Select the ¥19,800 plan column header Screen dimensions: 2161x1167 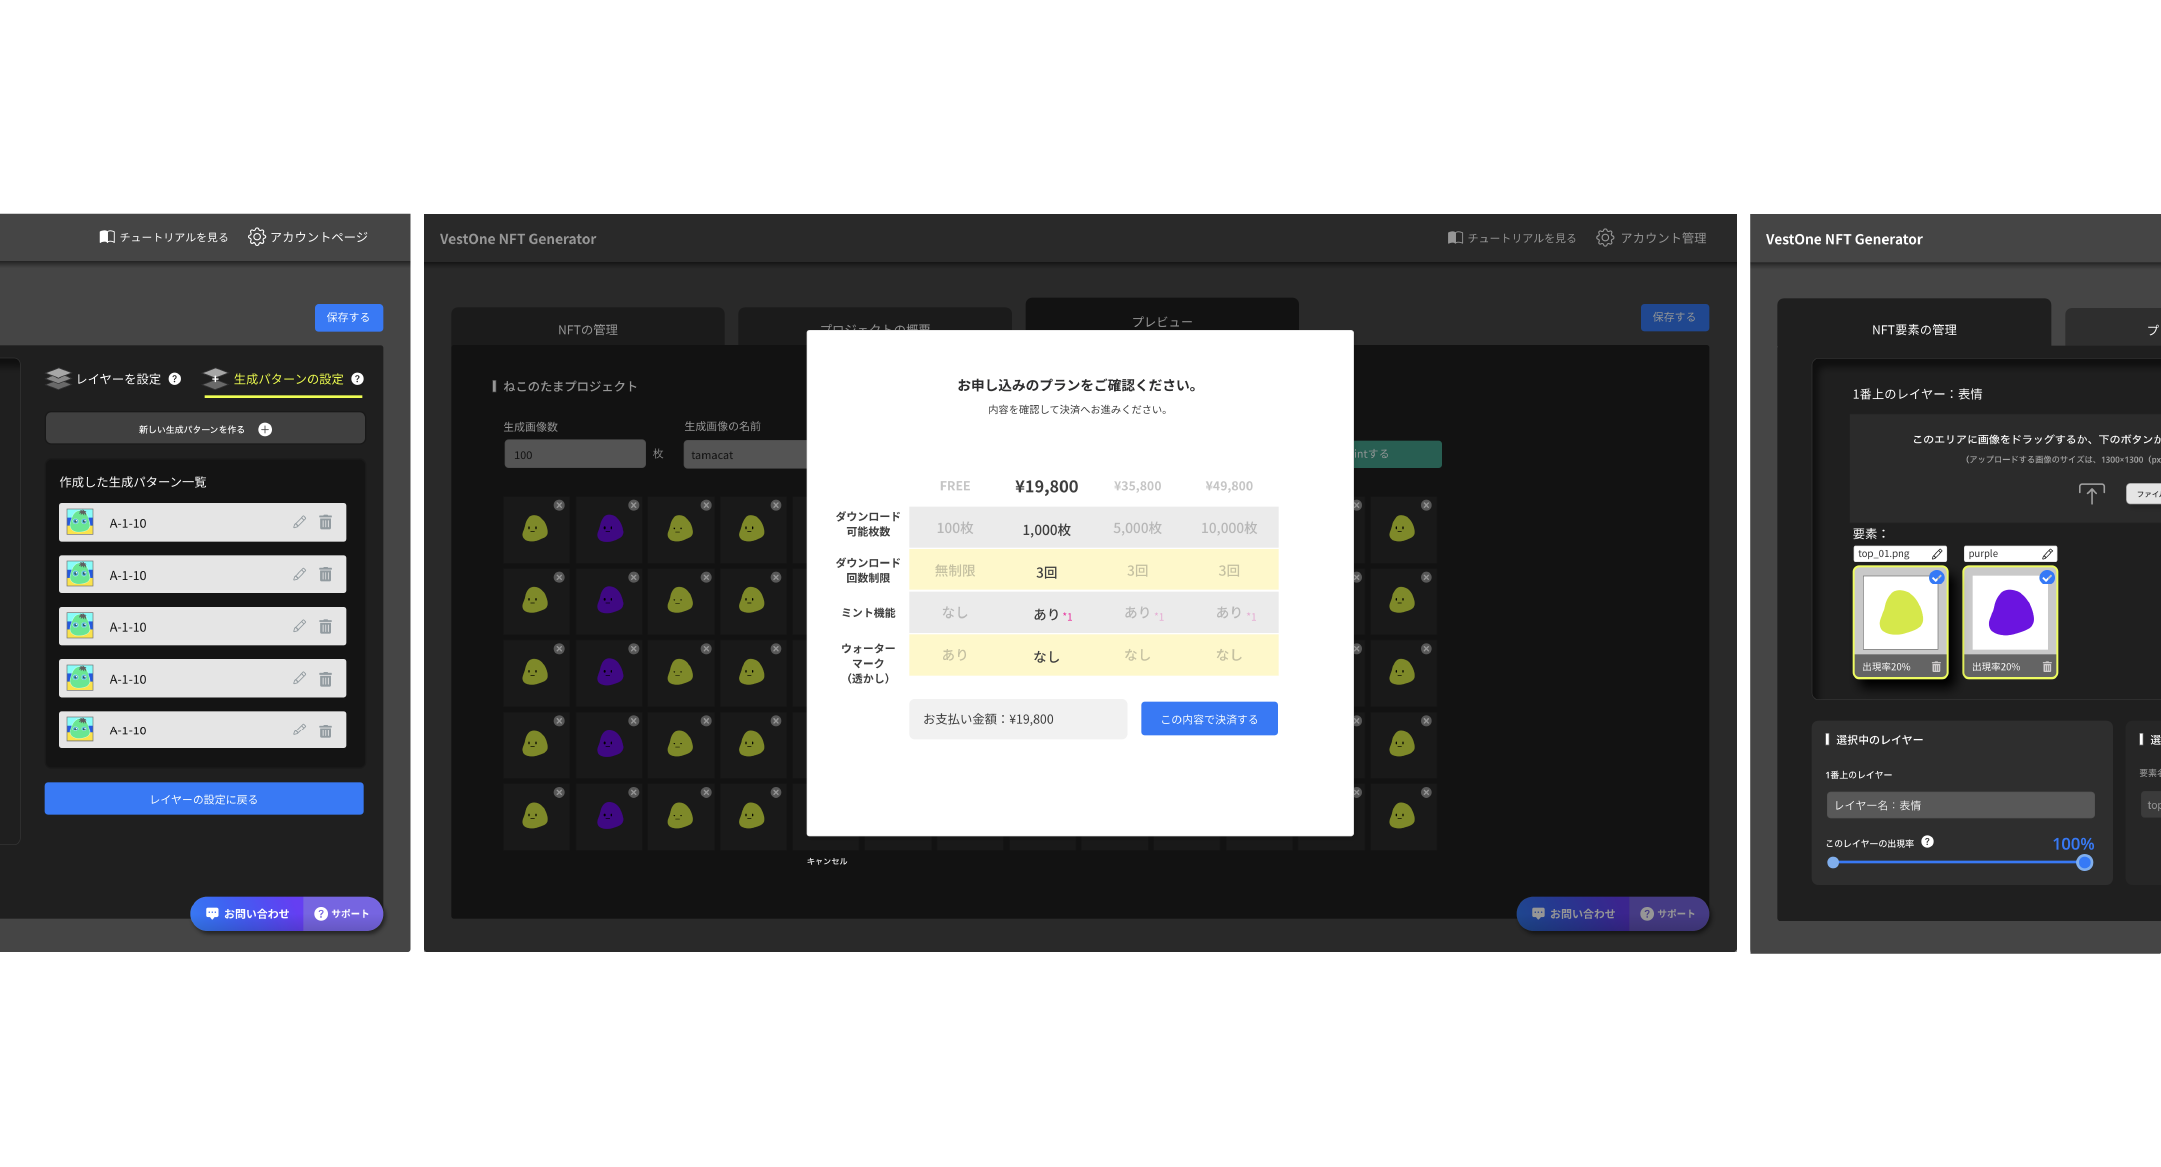click(1046, 486)
